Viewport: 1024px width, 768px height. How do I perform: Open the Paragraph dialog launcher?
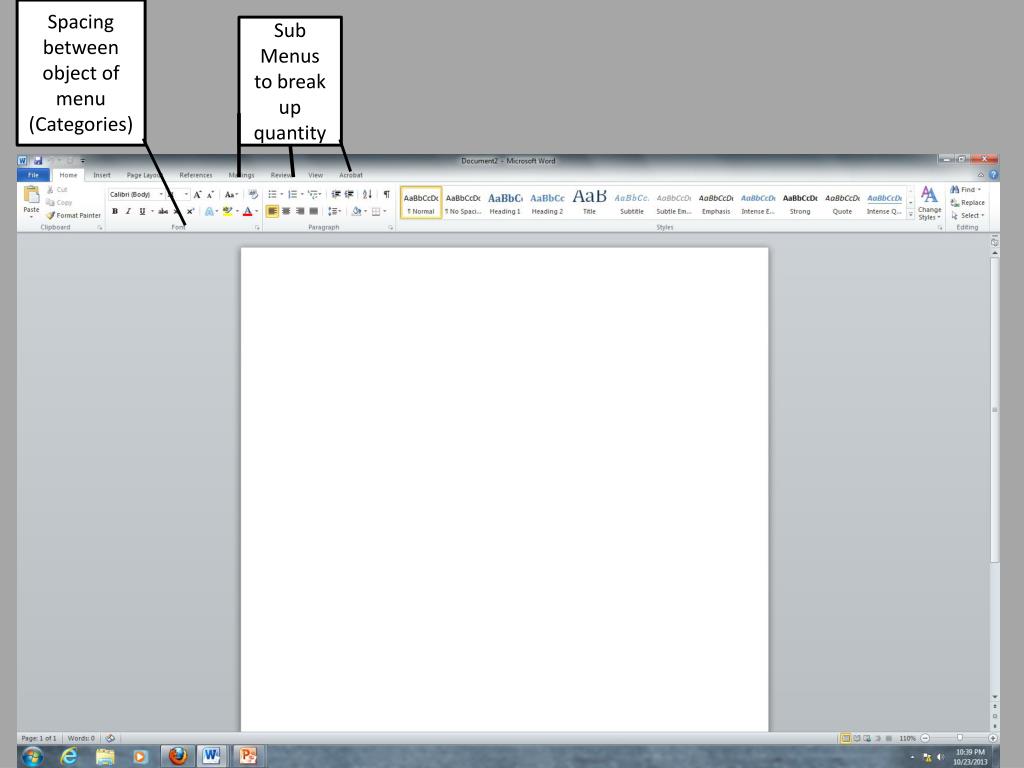391,227
